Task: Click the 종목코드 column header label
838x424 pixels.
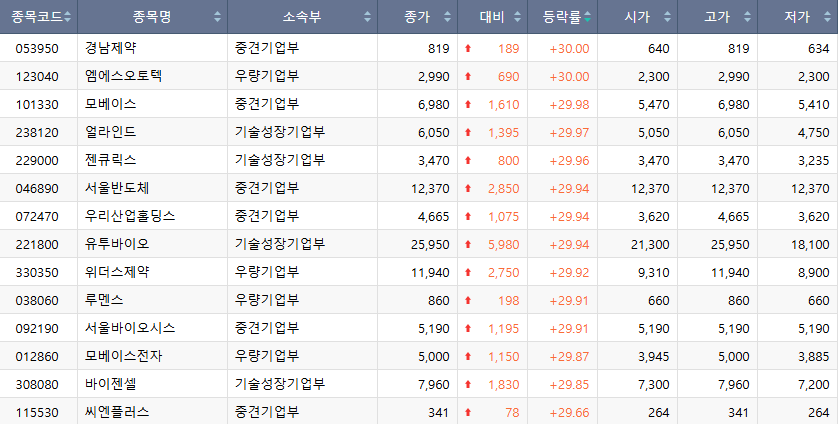Action: [x=36, y=17]
